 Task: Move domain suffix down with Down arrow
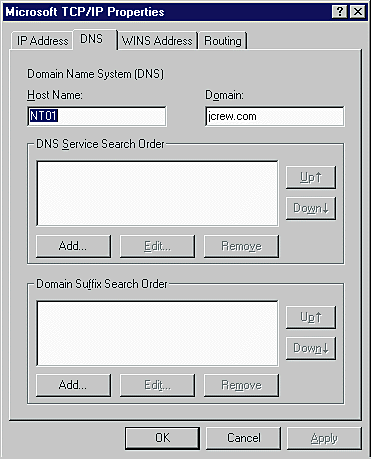[x=311, y=348]
